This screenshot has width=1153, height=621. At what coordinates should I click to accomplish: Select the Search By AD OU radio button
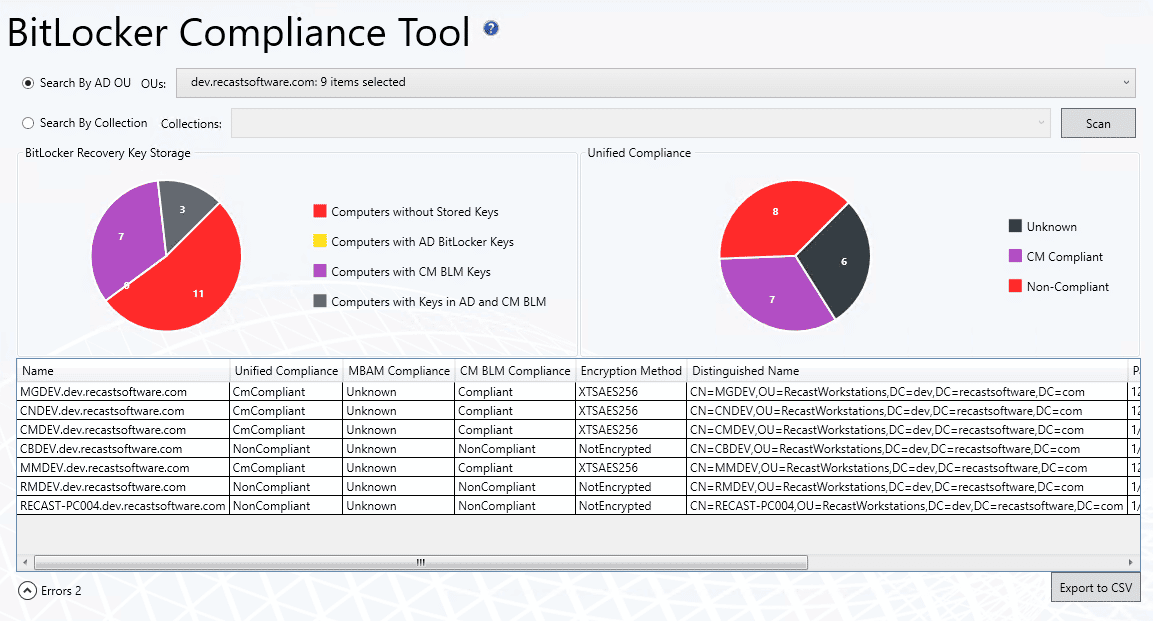pyautogui.click(x=27, y=83)
